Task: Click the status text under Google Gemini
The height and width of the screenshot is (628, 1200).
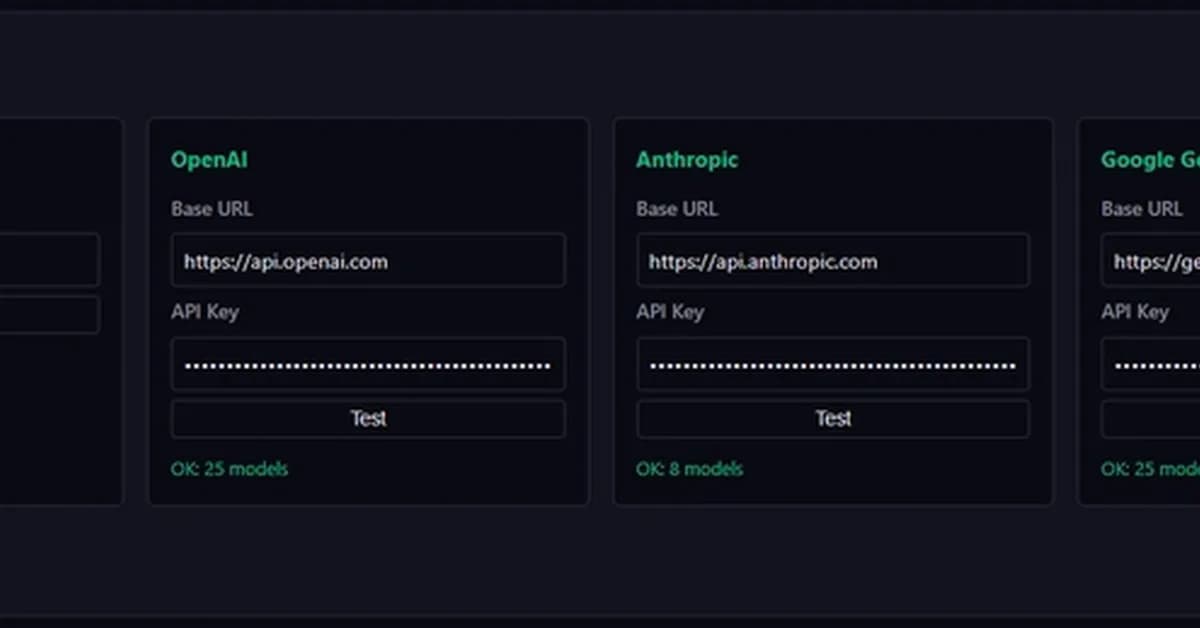Action: (1148, 468)
